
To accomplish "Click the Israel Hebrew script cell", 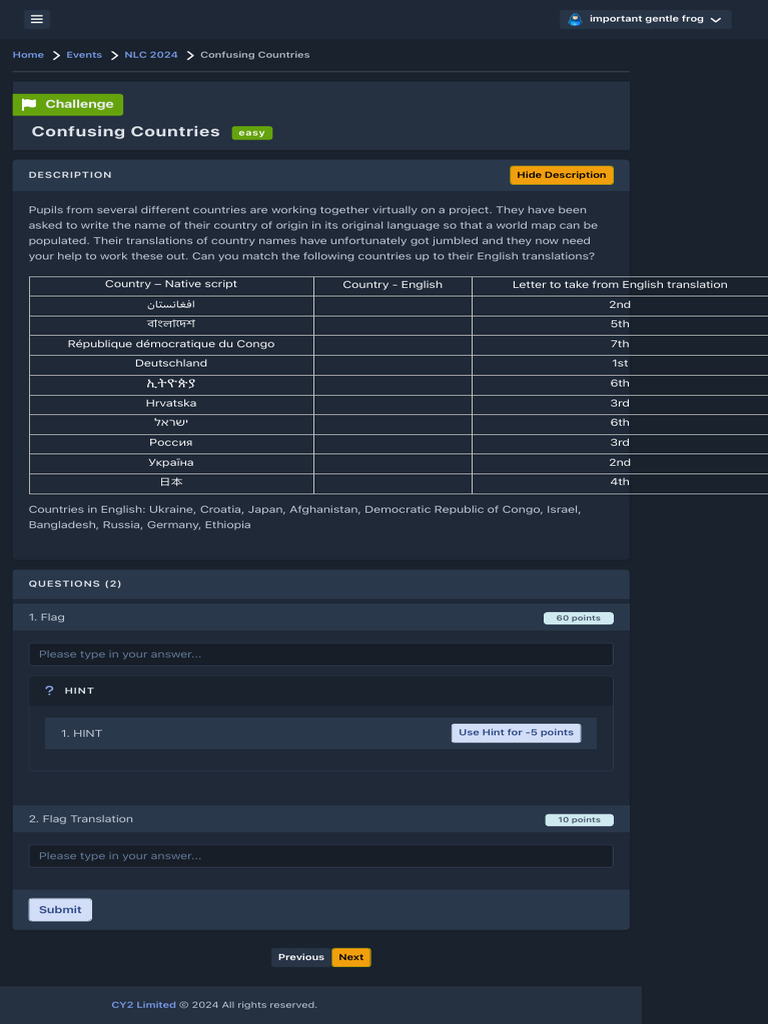I will pyautogui.click(x=171, y=423).
